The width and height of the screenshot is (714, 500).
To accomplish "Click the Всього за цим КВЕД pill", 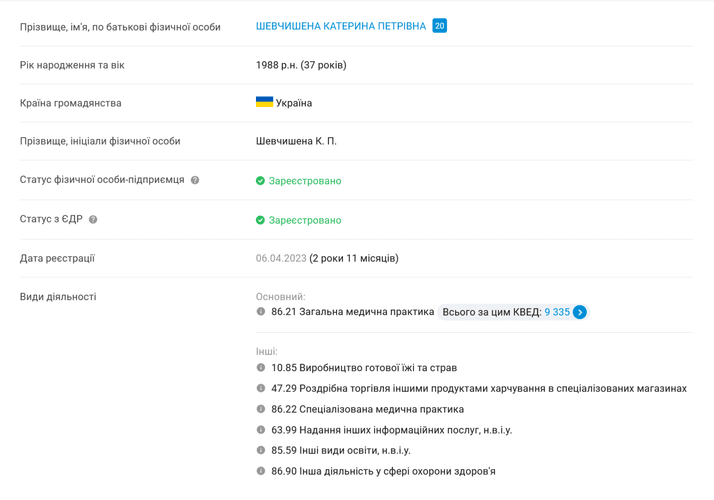I will click(492, 312).
